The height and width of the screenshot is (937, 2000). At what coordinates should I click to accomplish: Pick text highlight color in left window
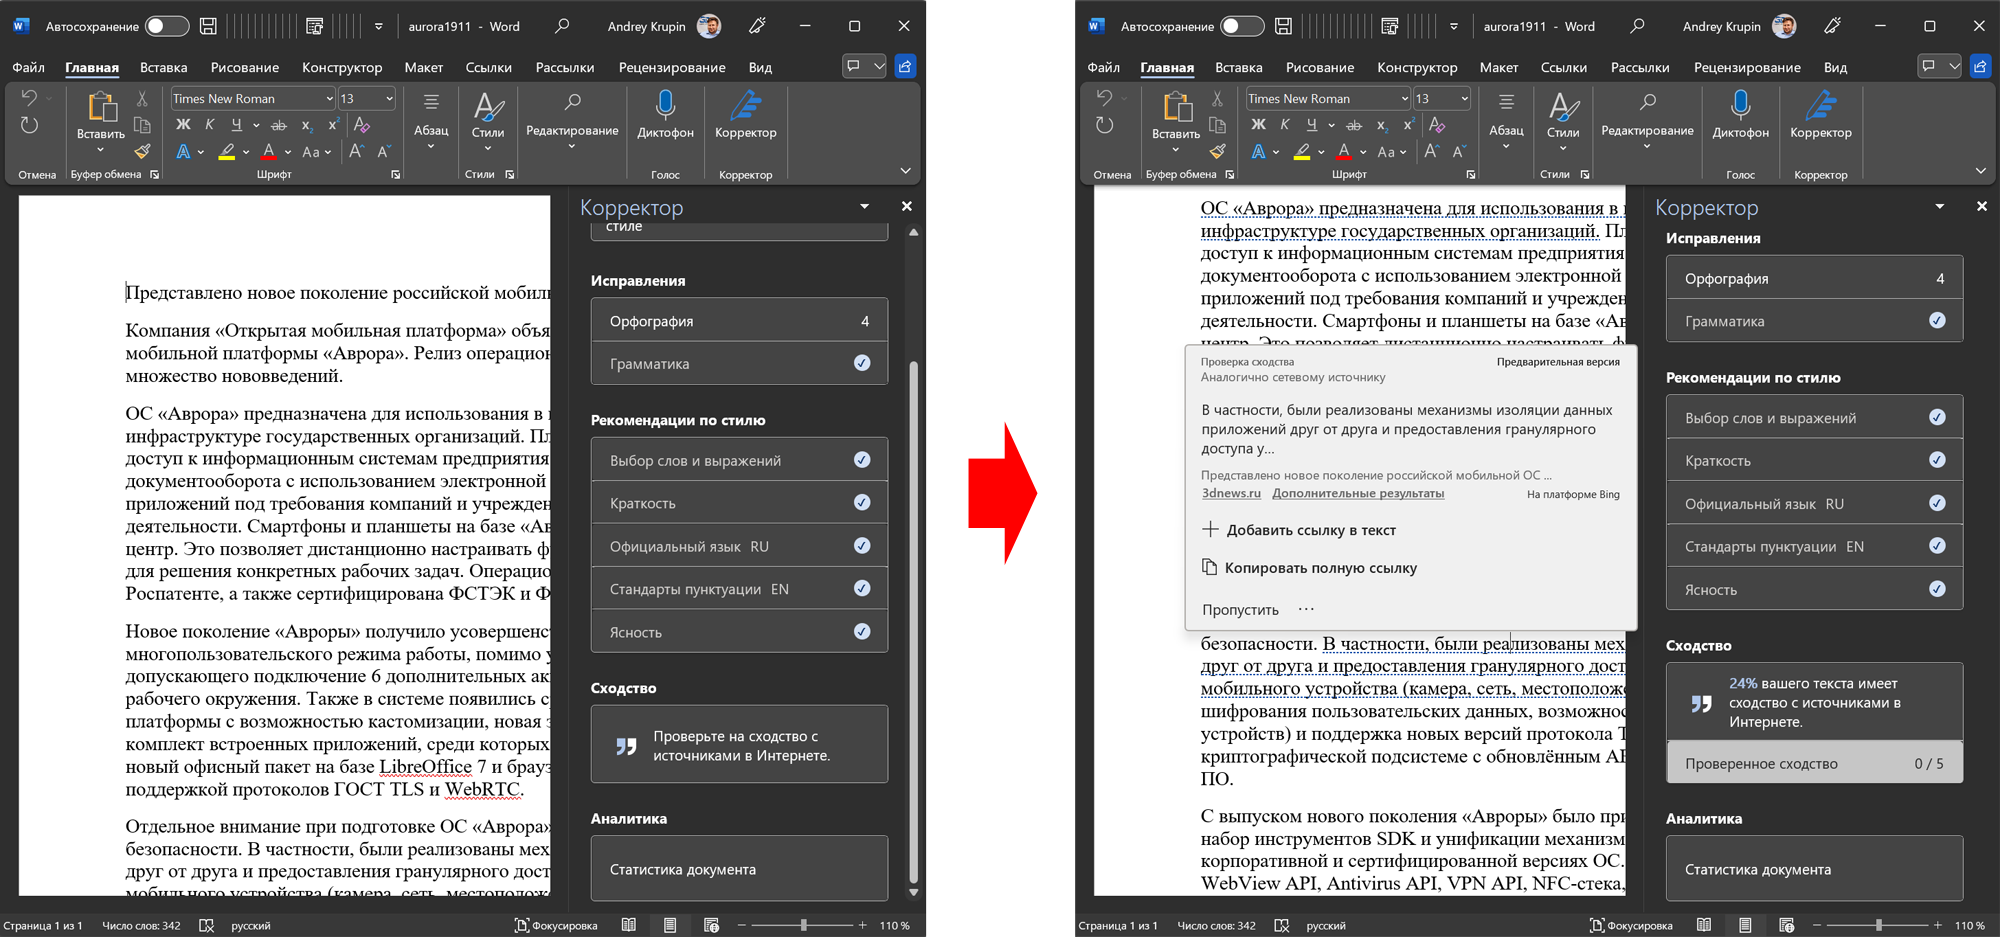coord(227,152)
